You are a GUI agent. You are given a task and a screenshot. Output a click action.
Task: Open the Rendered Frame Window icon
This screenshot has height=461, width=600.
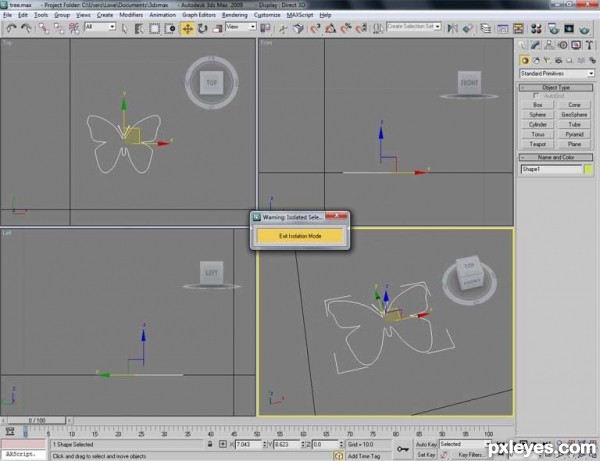(569, 28)
